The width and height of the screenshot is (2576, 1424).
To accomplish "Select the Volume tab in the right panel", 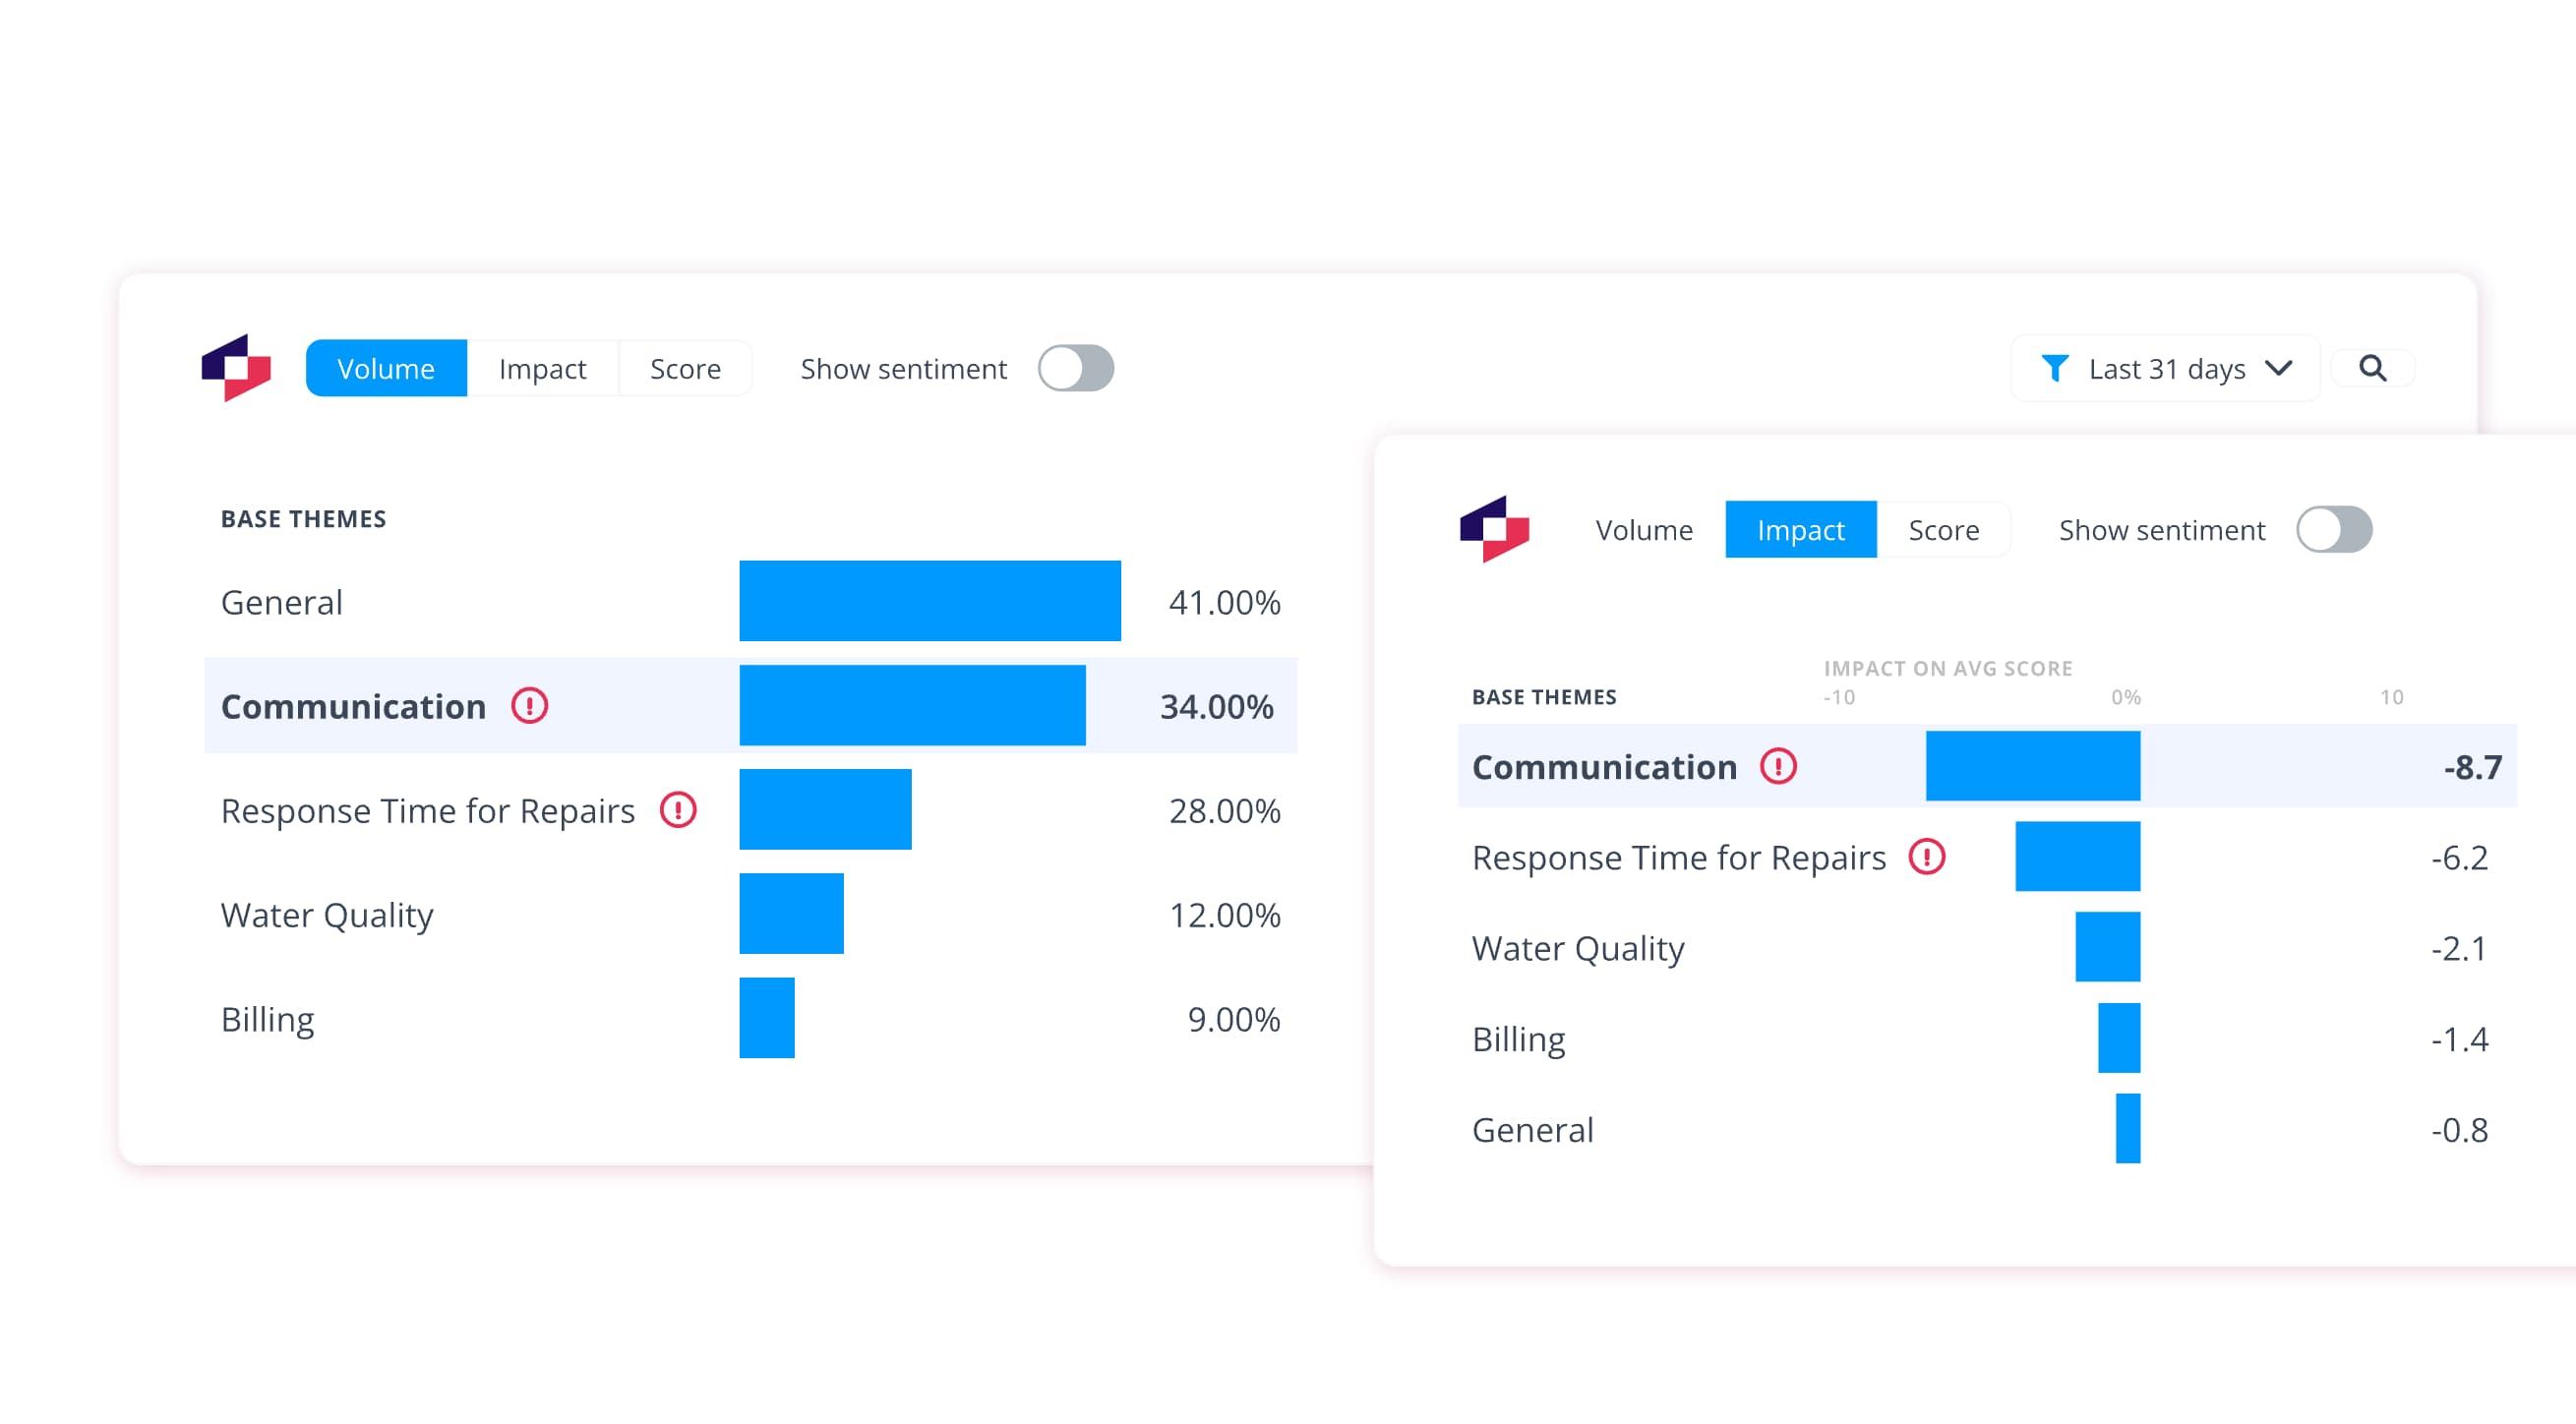I will (x=1644, y=529).
